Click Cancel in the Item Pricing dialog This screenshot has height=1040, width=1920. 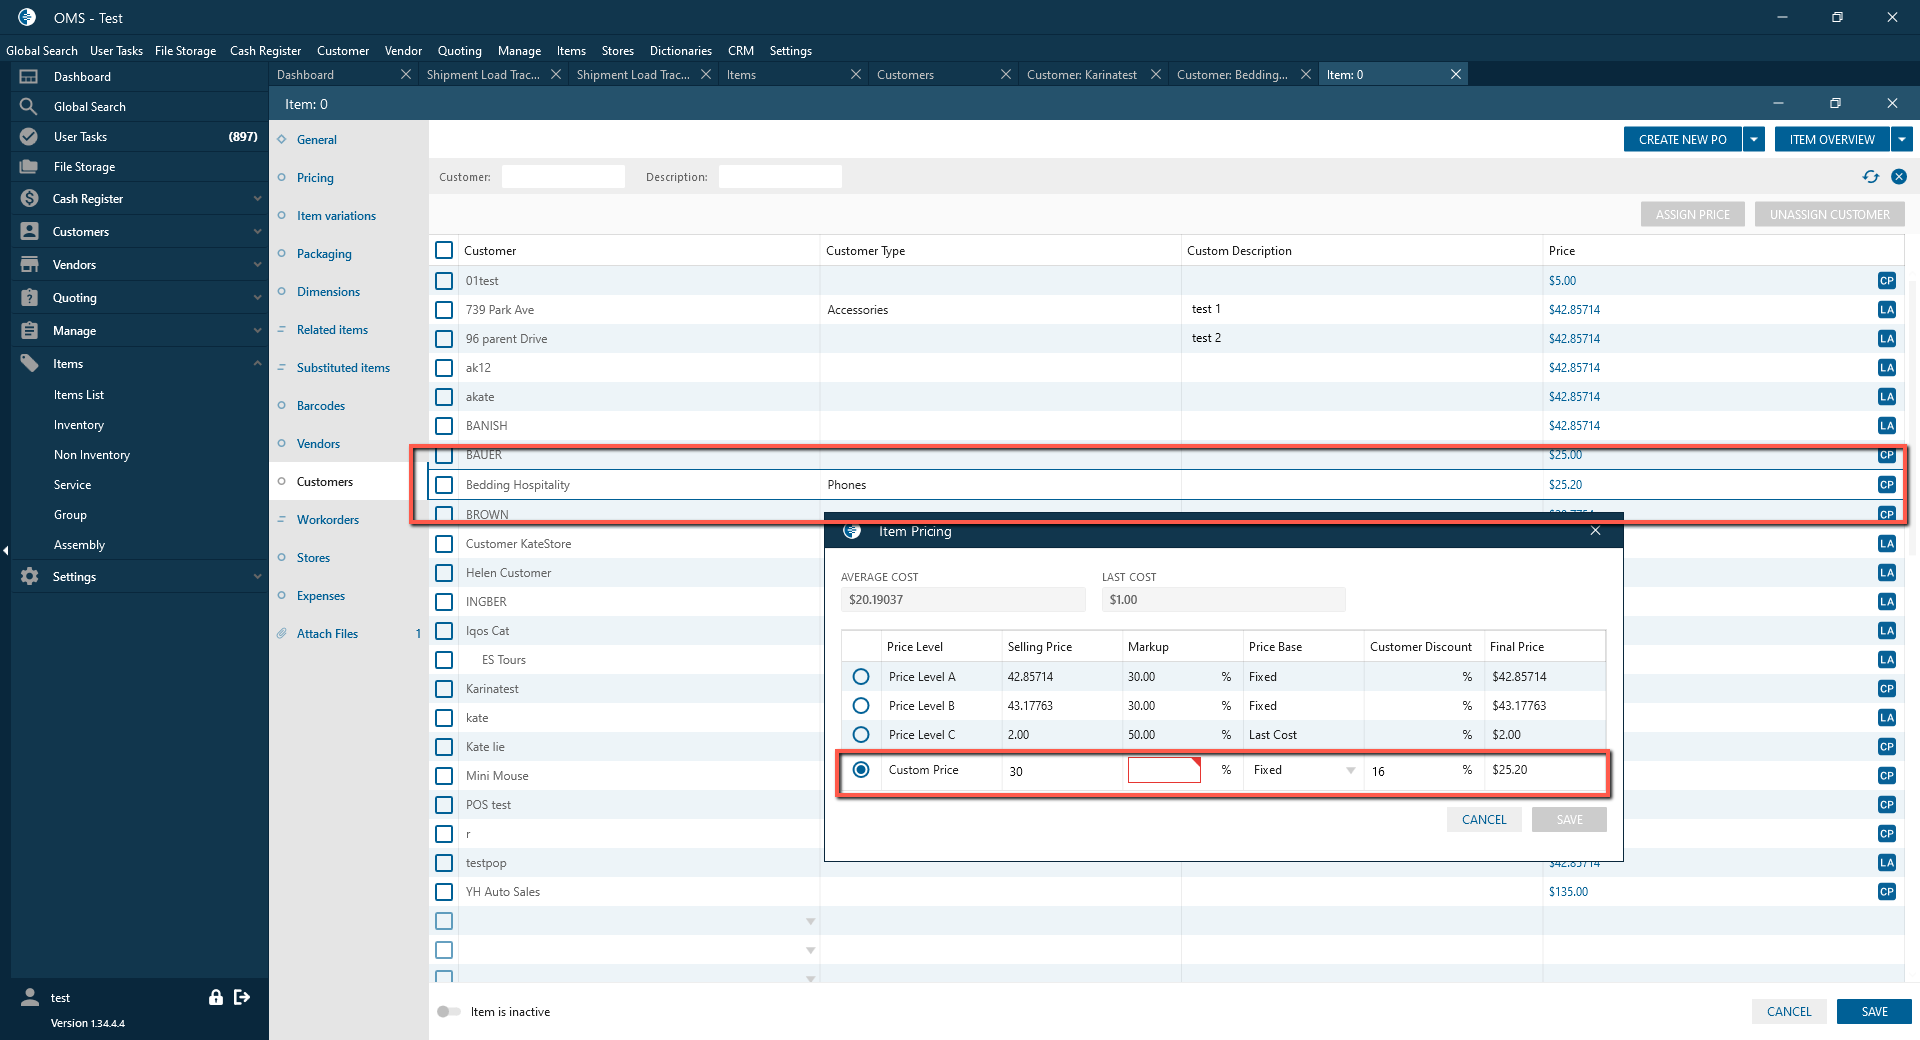(1483, 820)
